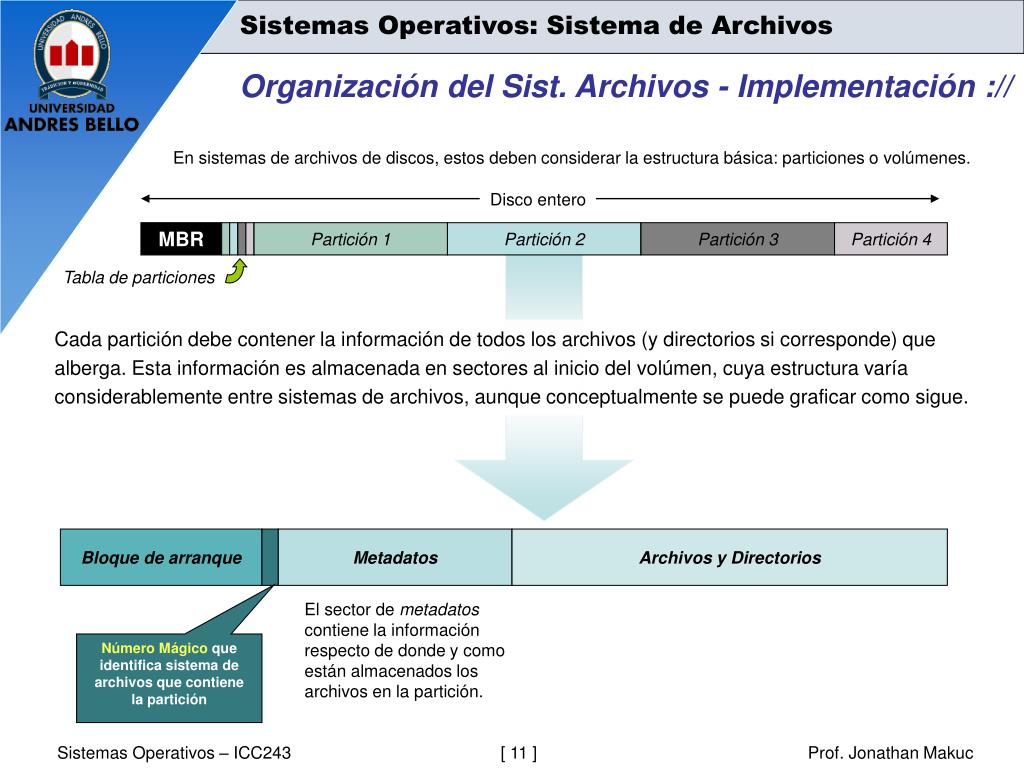Select the black MBR block
Screen dimensions: 1024x768
pos(181,239)
